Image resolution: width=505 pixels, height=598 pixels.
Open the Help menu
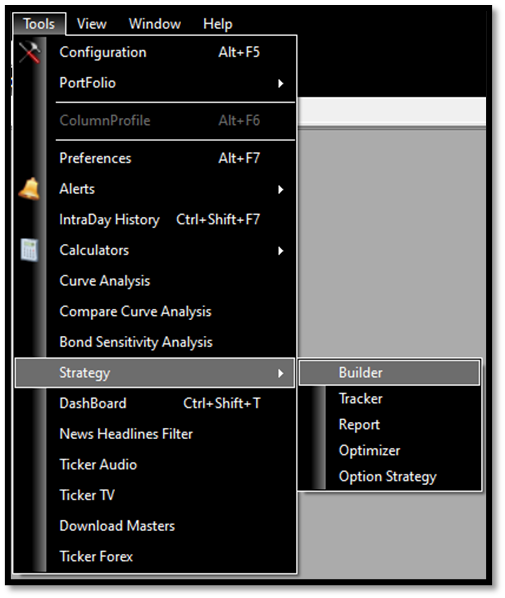click(x=217, y=24)
